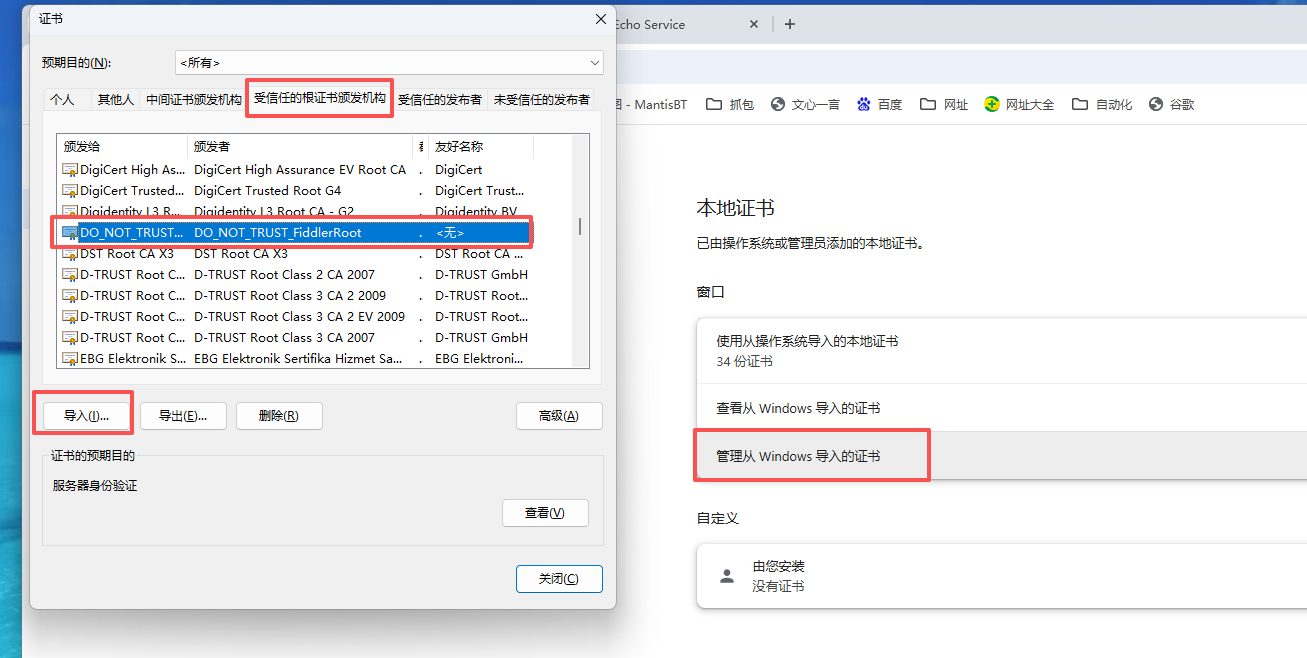Viewport: 1307px width, 658px height.
Task: Open the 未受信任的发布者 tab
Action: (x=541, y=99)
